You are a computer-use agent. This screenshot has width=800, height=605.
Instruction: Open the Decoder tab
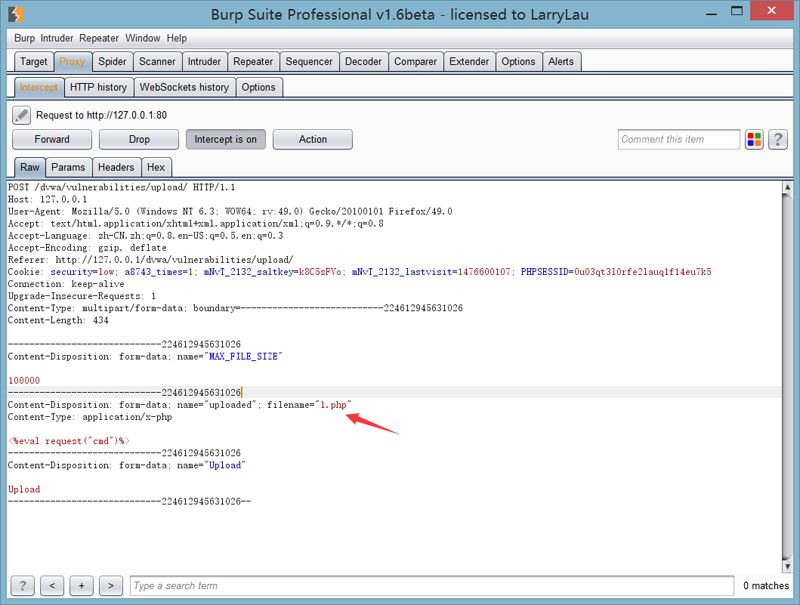point(363,62)
